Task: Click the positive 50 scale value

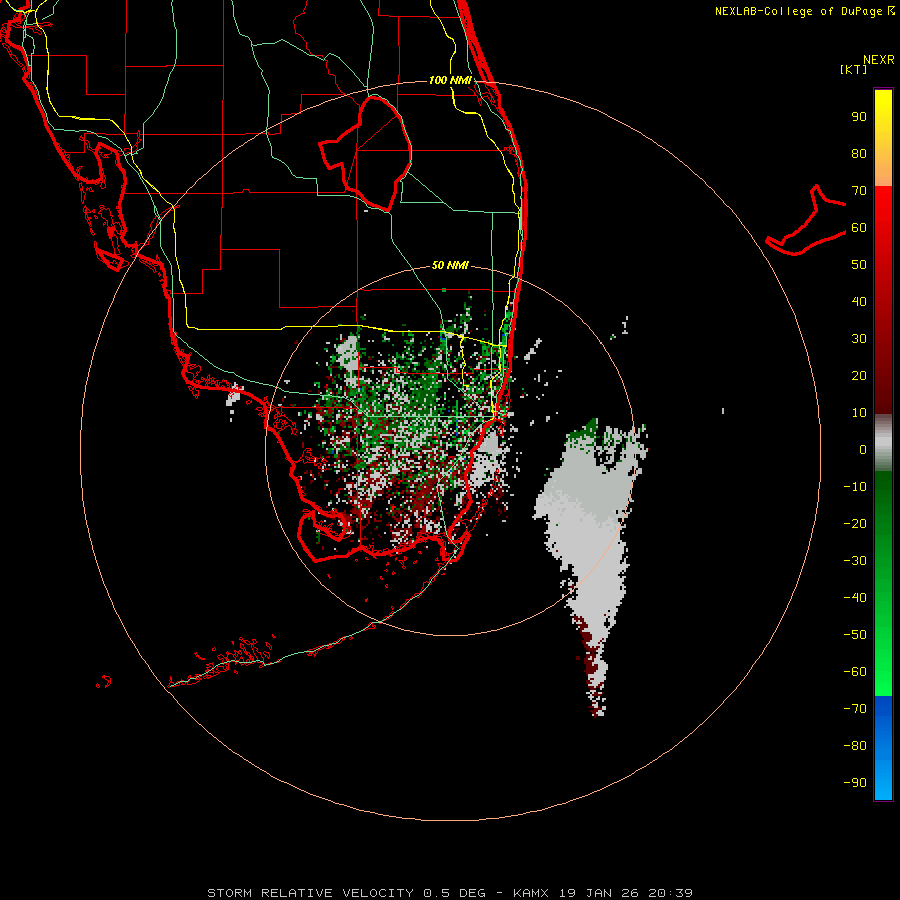Action: tap(859, 265)
